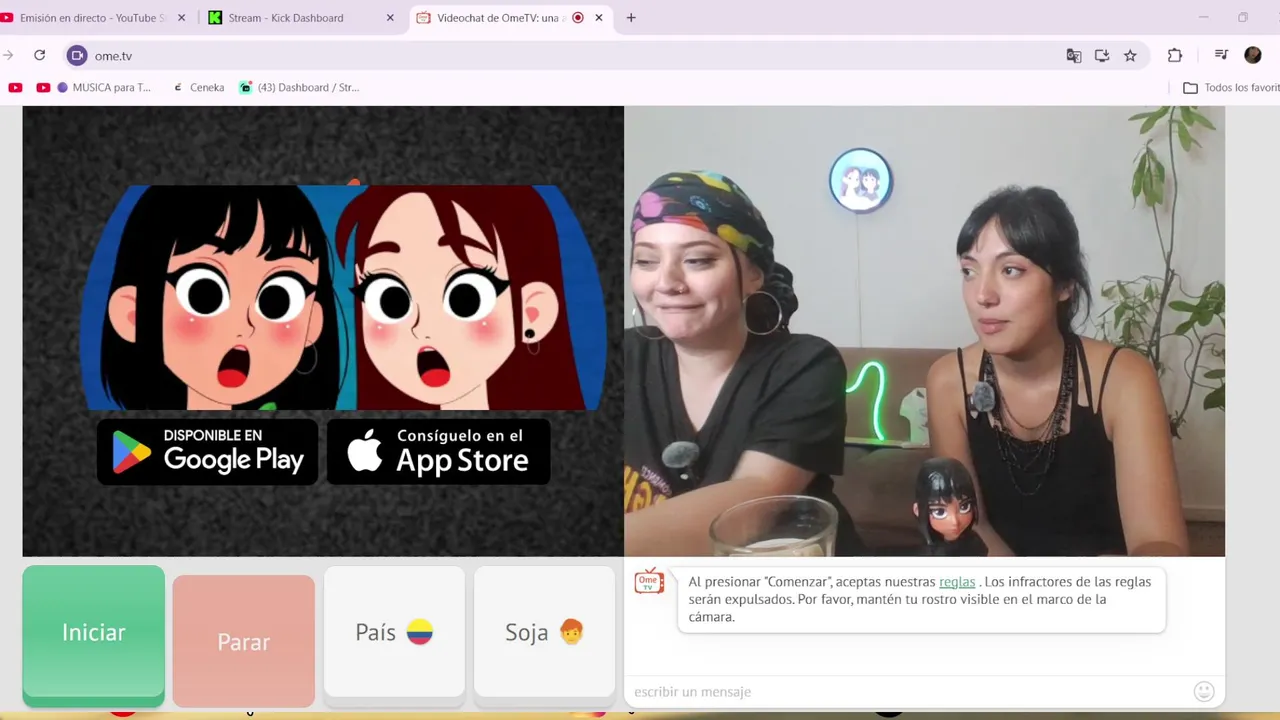The height and width of the screenshot is (720, 1280).
Task: Open the Todos los favoritos folder
Action: (1231, 88)
